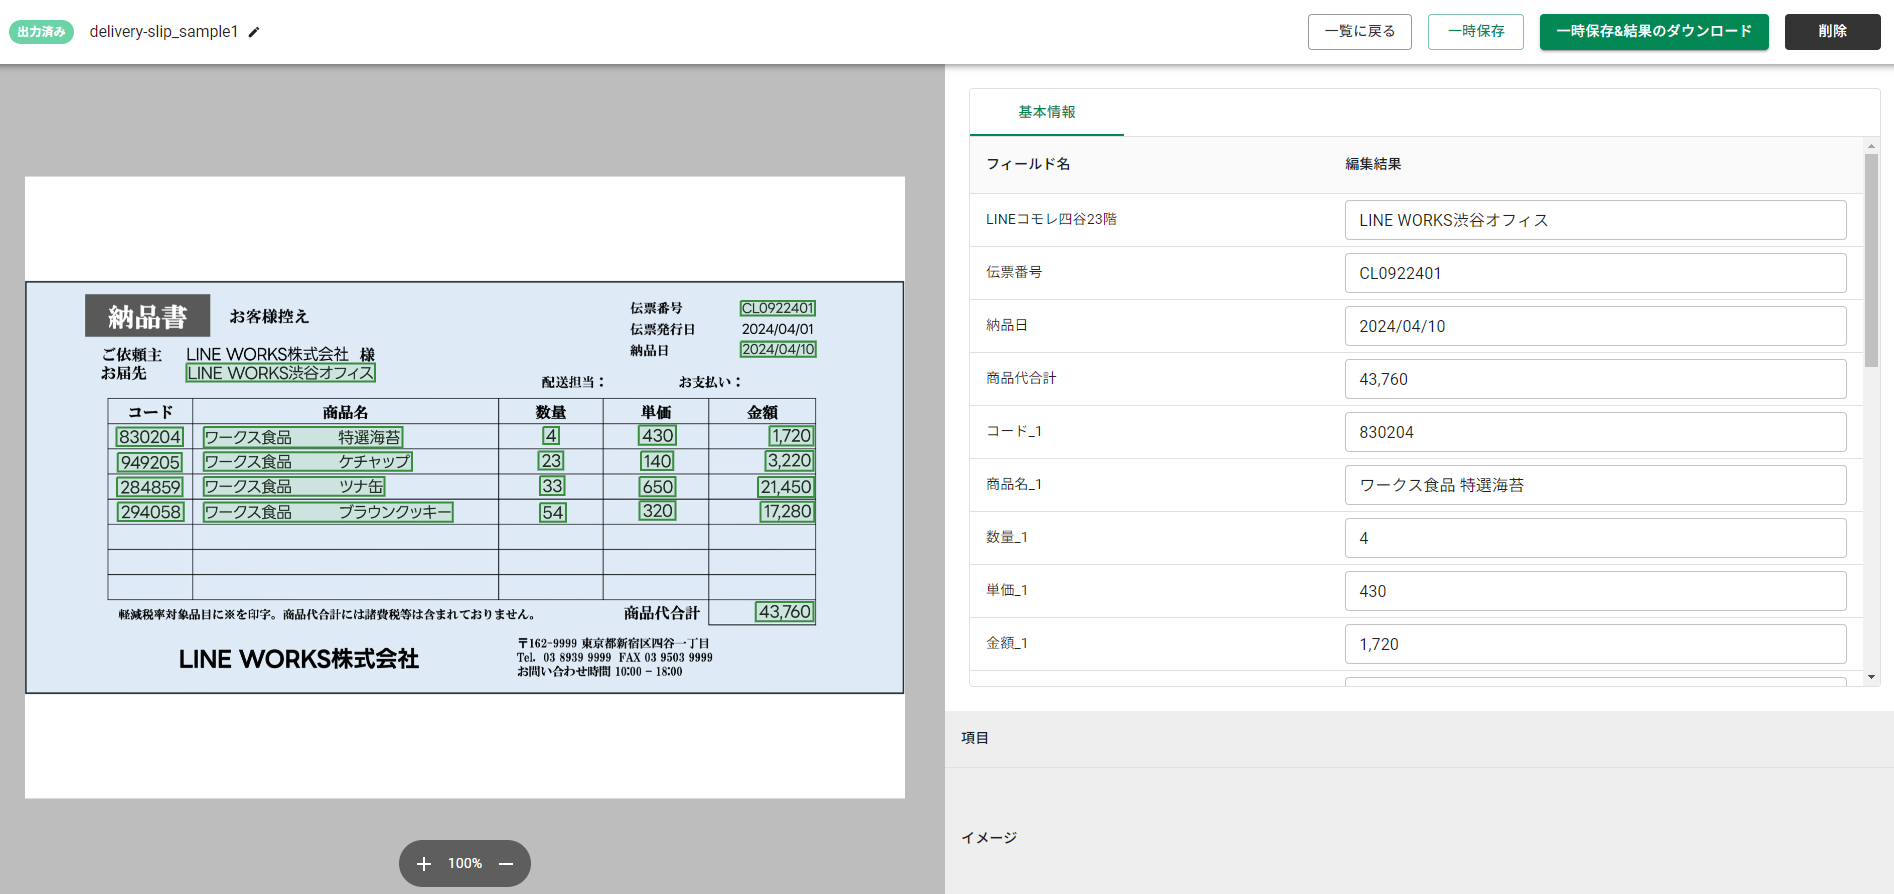
Task: Edit the LINEコモレ四谷23階 field value
Action: [1595, 220]
